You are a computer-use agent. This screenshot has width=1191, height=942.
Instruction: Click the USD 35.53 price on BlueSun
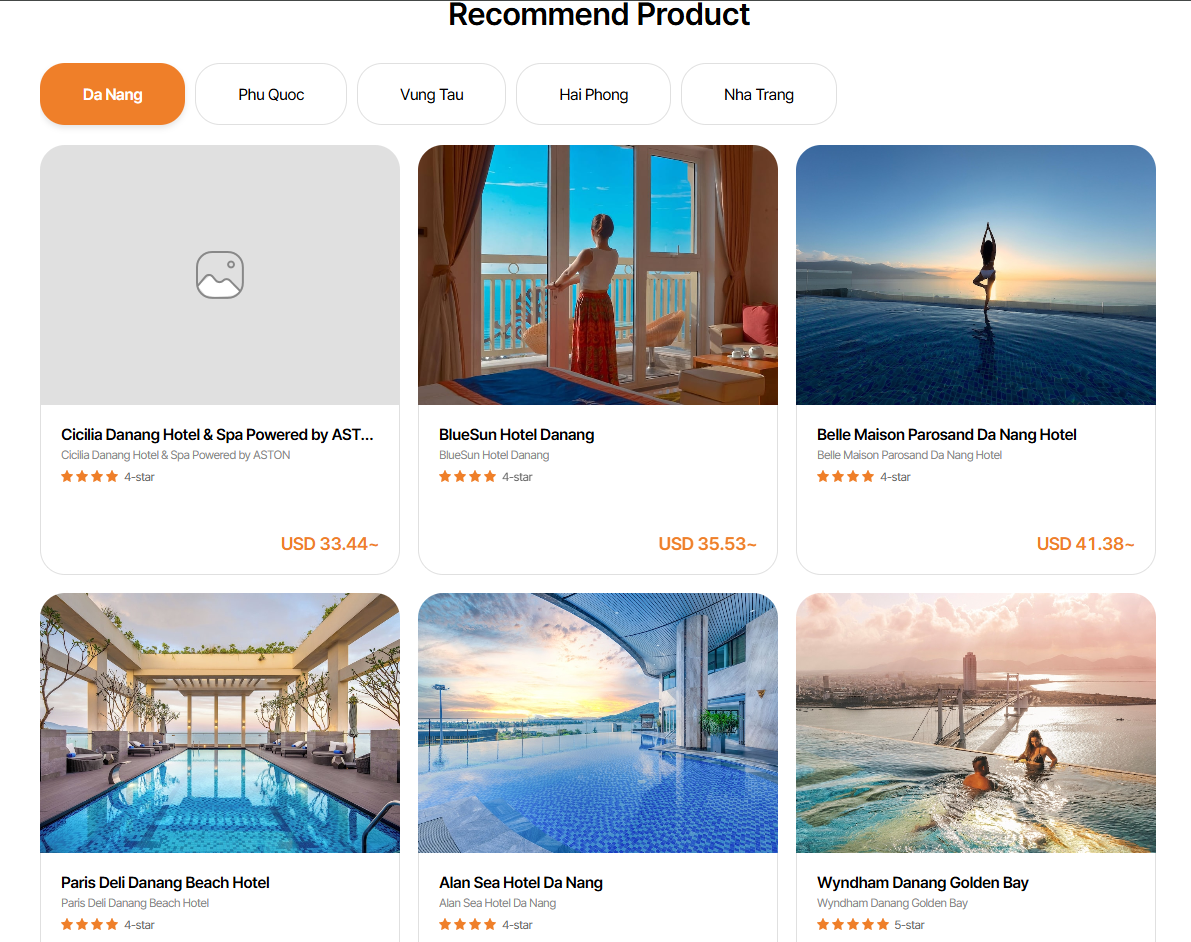707,544
